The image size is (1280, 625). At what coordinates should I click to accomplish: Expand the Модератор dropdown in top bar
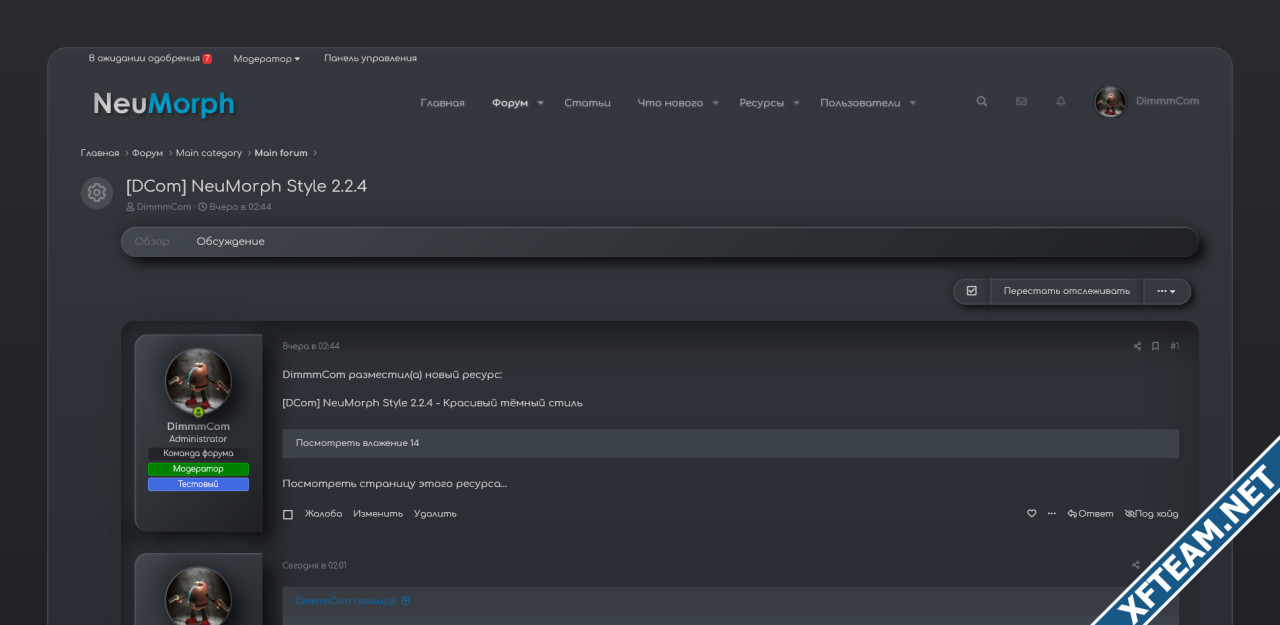tap(267, 59)
